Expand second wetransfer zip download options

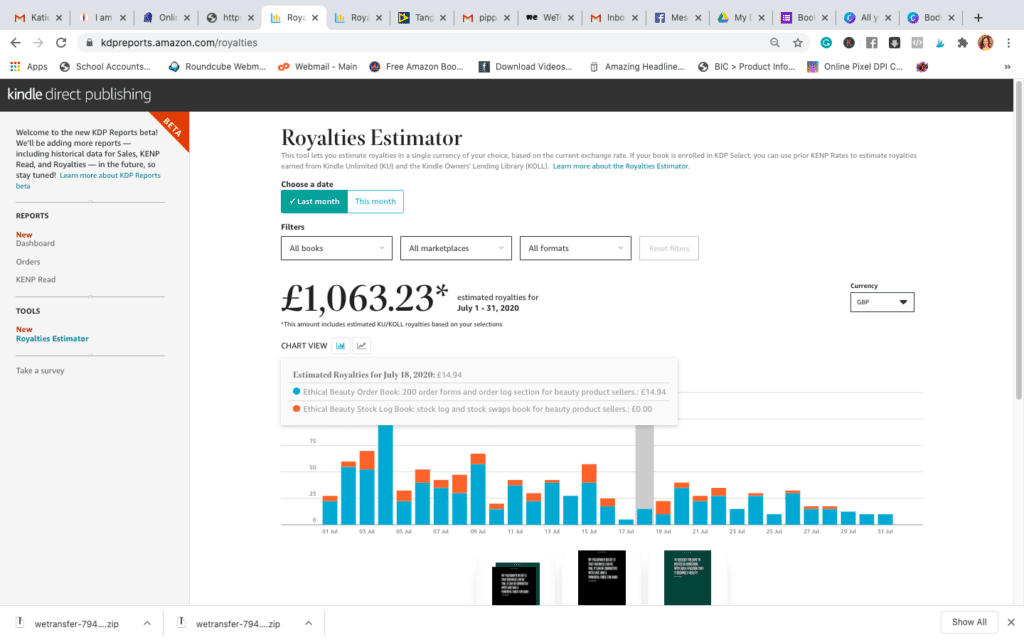(x=308, y=623)
